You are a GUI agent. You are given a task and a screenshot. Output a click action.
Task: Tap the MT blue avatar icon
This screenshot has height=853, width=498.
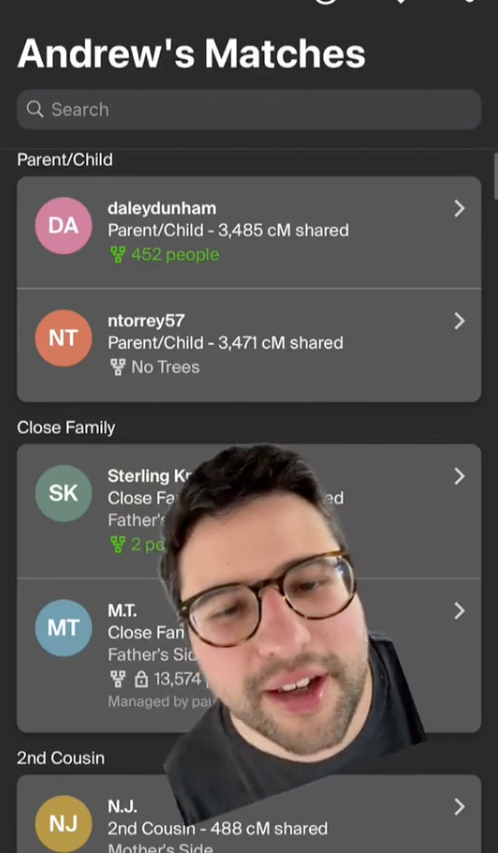pyautogui.click(x=63, y=628)
